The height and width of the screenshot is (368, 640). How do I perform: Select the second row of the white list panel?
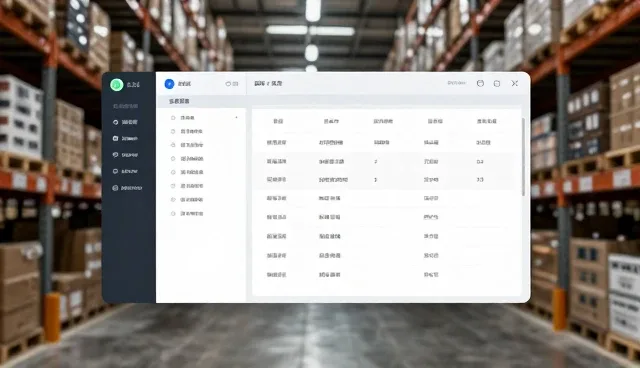click(201, 131)
